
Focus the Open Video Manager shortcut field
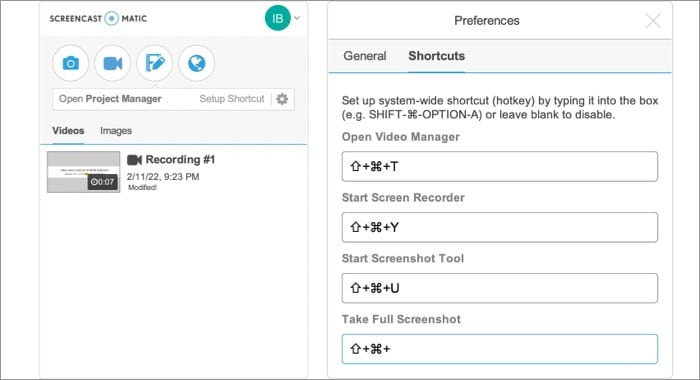pyautogui.click(x=500, y=167)
